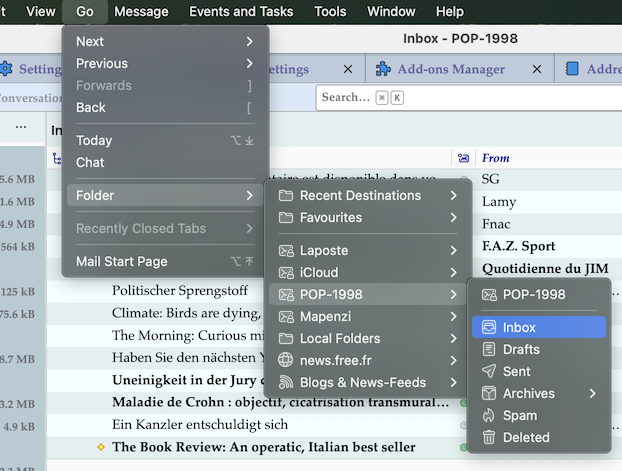Expand the Blogs & News-Feeds submenu arrow
622x471 pixels.
(454, 383)
